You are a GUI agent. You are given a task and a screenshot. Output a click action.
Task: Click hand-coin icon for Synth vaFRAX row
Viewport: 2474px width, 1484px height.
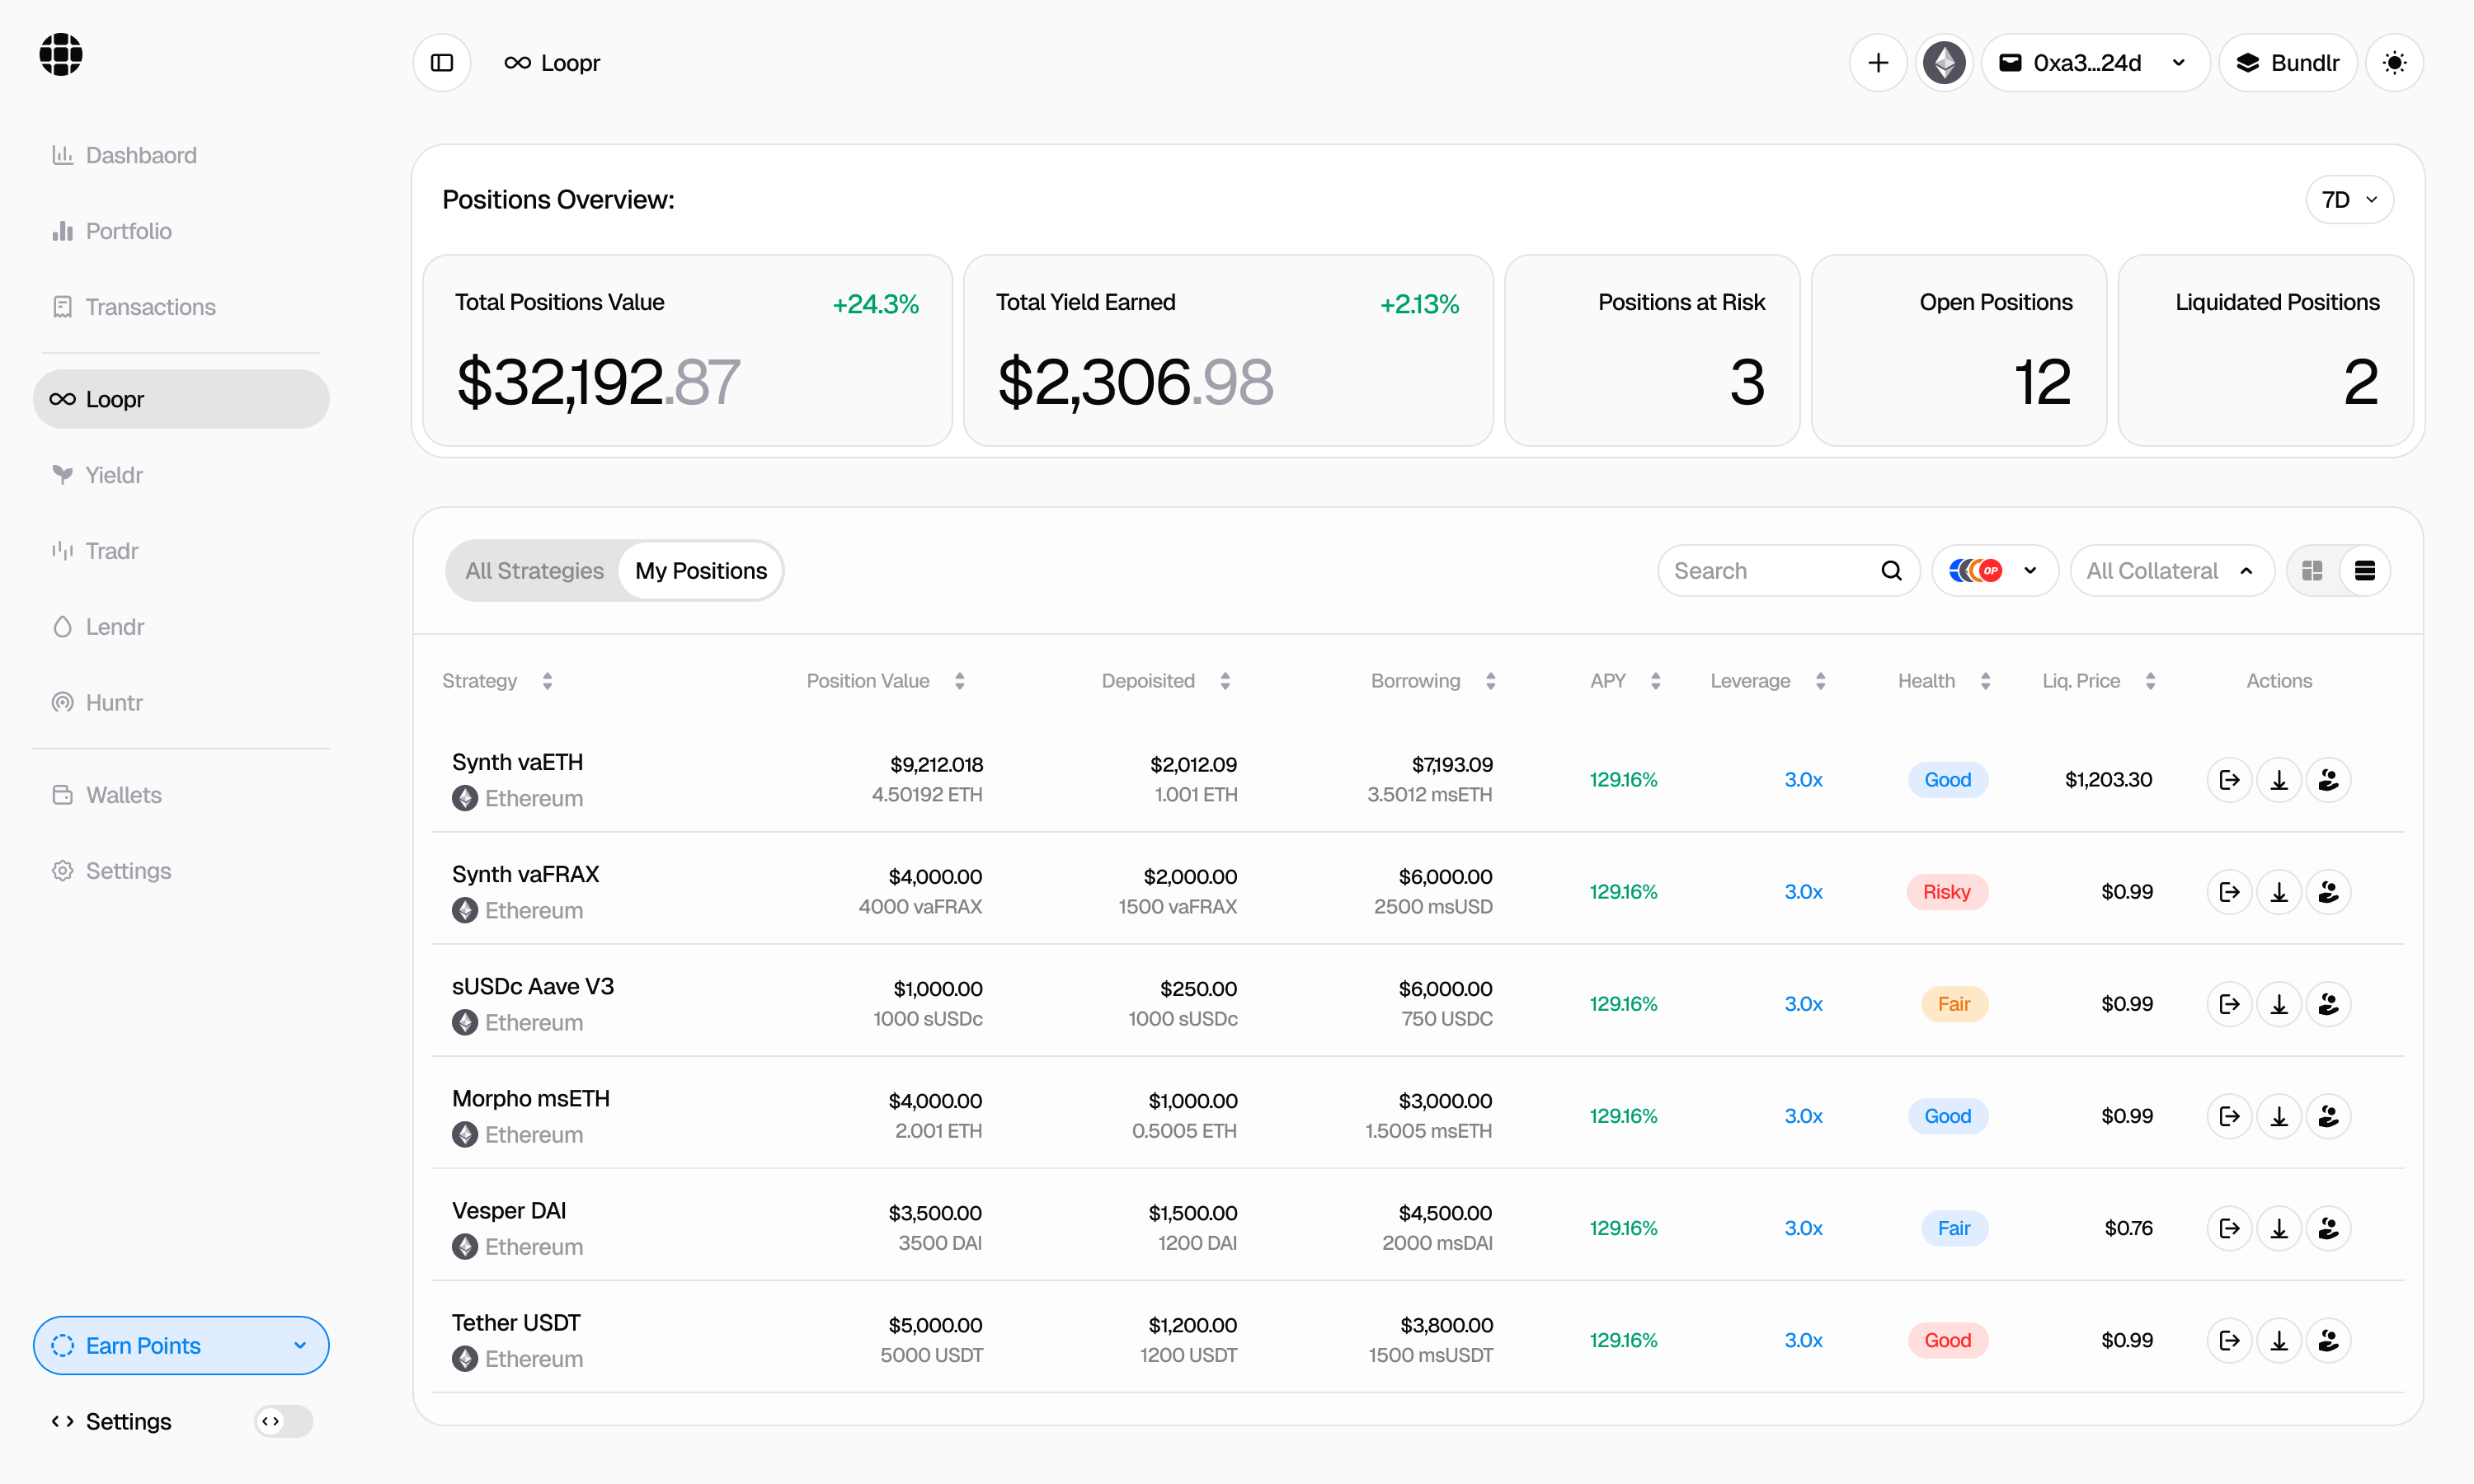[2328, 892]
